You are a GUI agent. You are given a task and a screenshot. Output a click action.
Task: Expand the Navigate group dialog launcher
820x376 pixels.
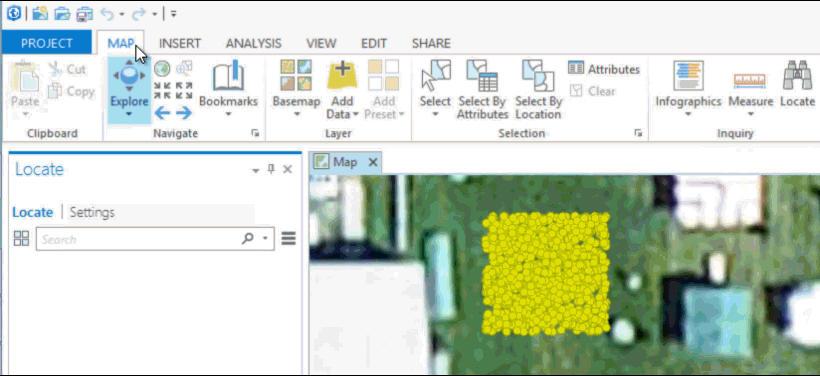coord(255,133)
